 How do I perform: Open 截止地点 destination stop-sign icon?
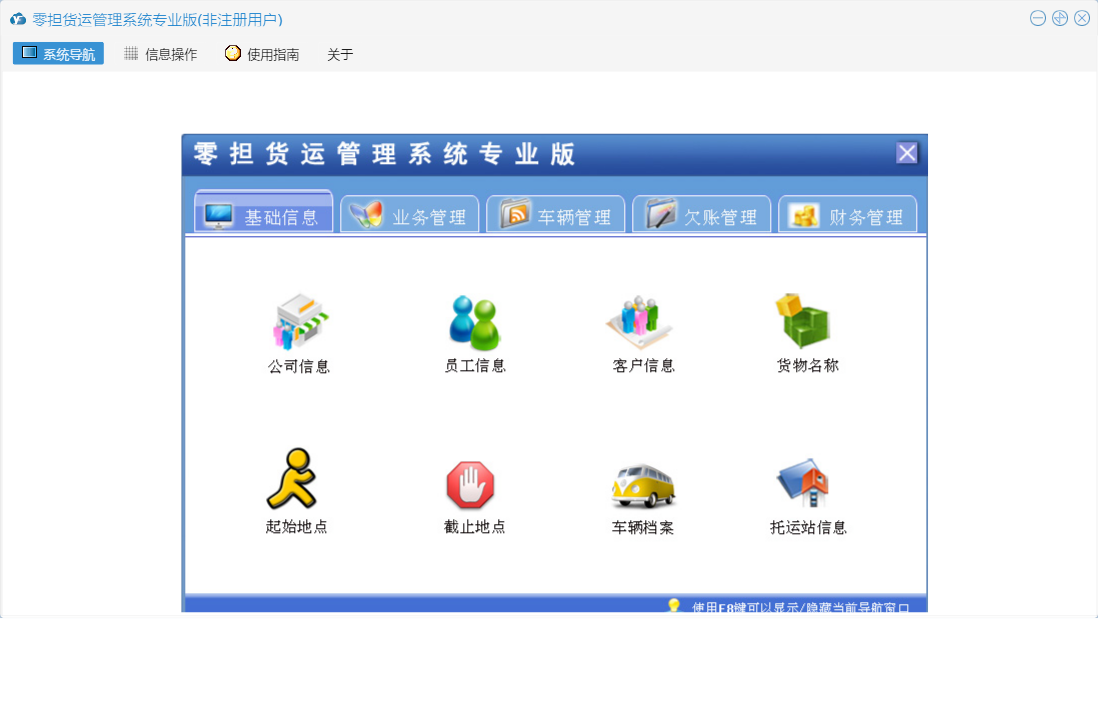pos(471,485)
